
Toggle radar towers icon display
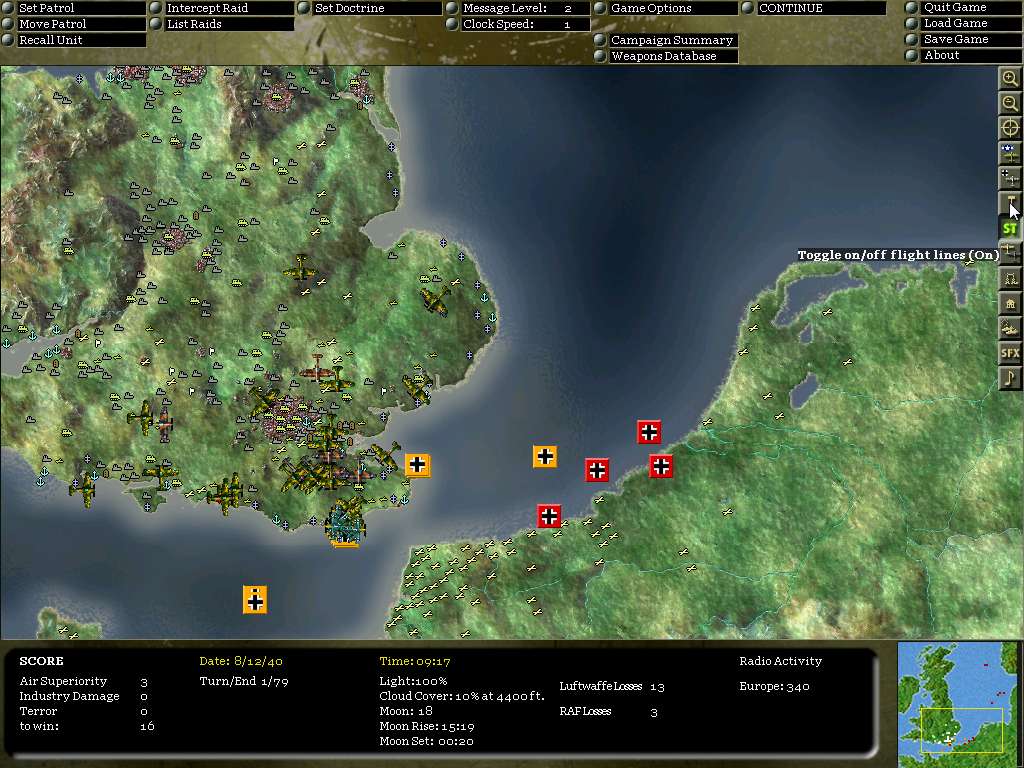[x=1010, y=278]
